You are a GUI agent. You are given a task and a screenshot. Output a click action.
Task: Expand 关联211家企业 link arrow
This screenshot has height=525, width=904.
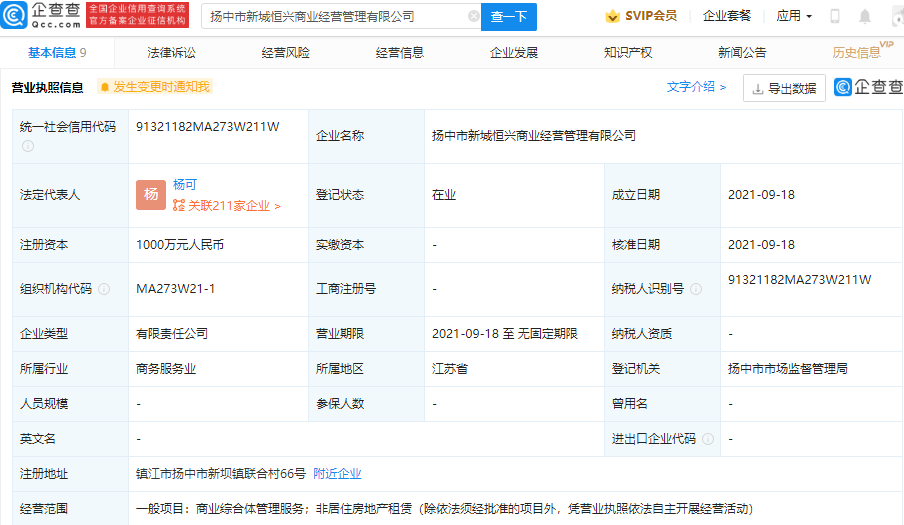(277, 206)
